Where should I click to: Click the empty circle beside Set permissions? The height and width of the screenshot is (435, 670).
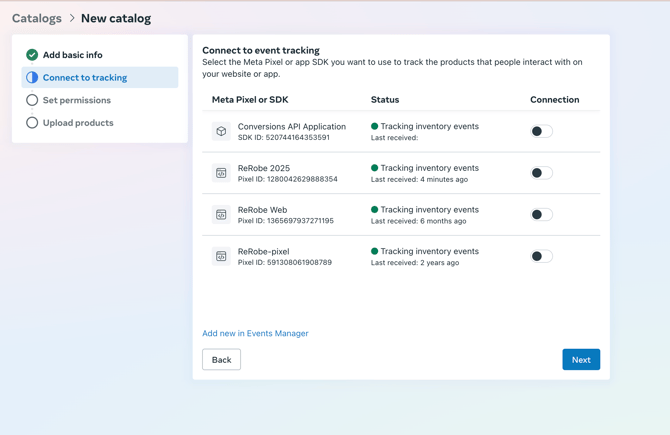click(32, 100)
